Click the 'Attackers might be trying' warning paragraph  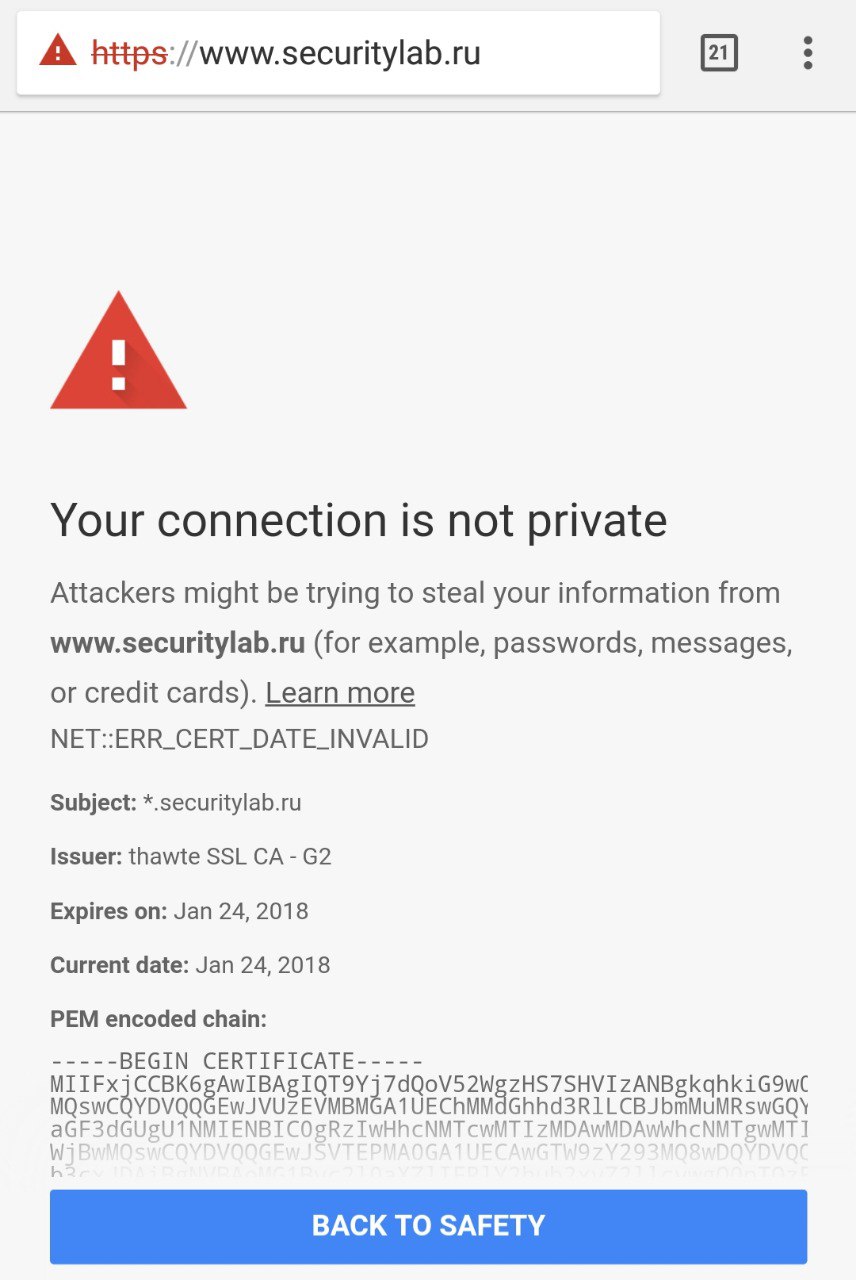pyautogui.click(x=422, y=643)
